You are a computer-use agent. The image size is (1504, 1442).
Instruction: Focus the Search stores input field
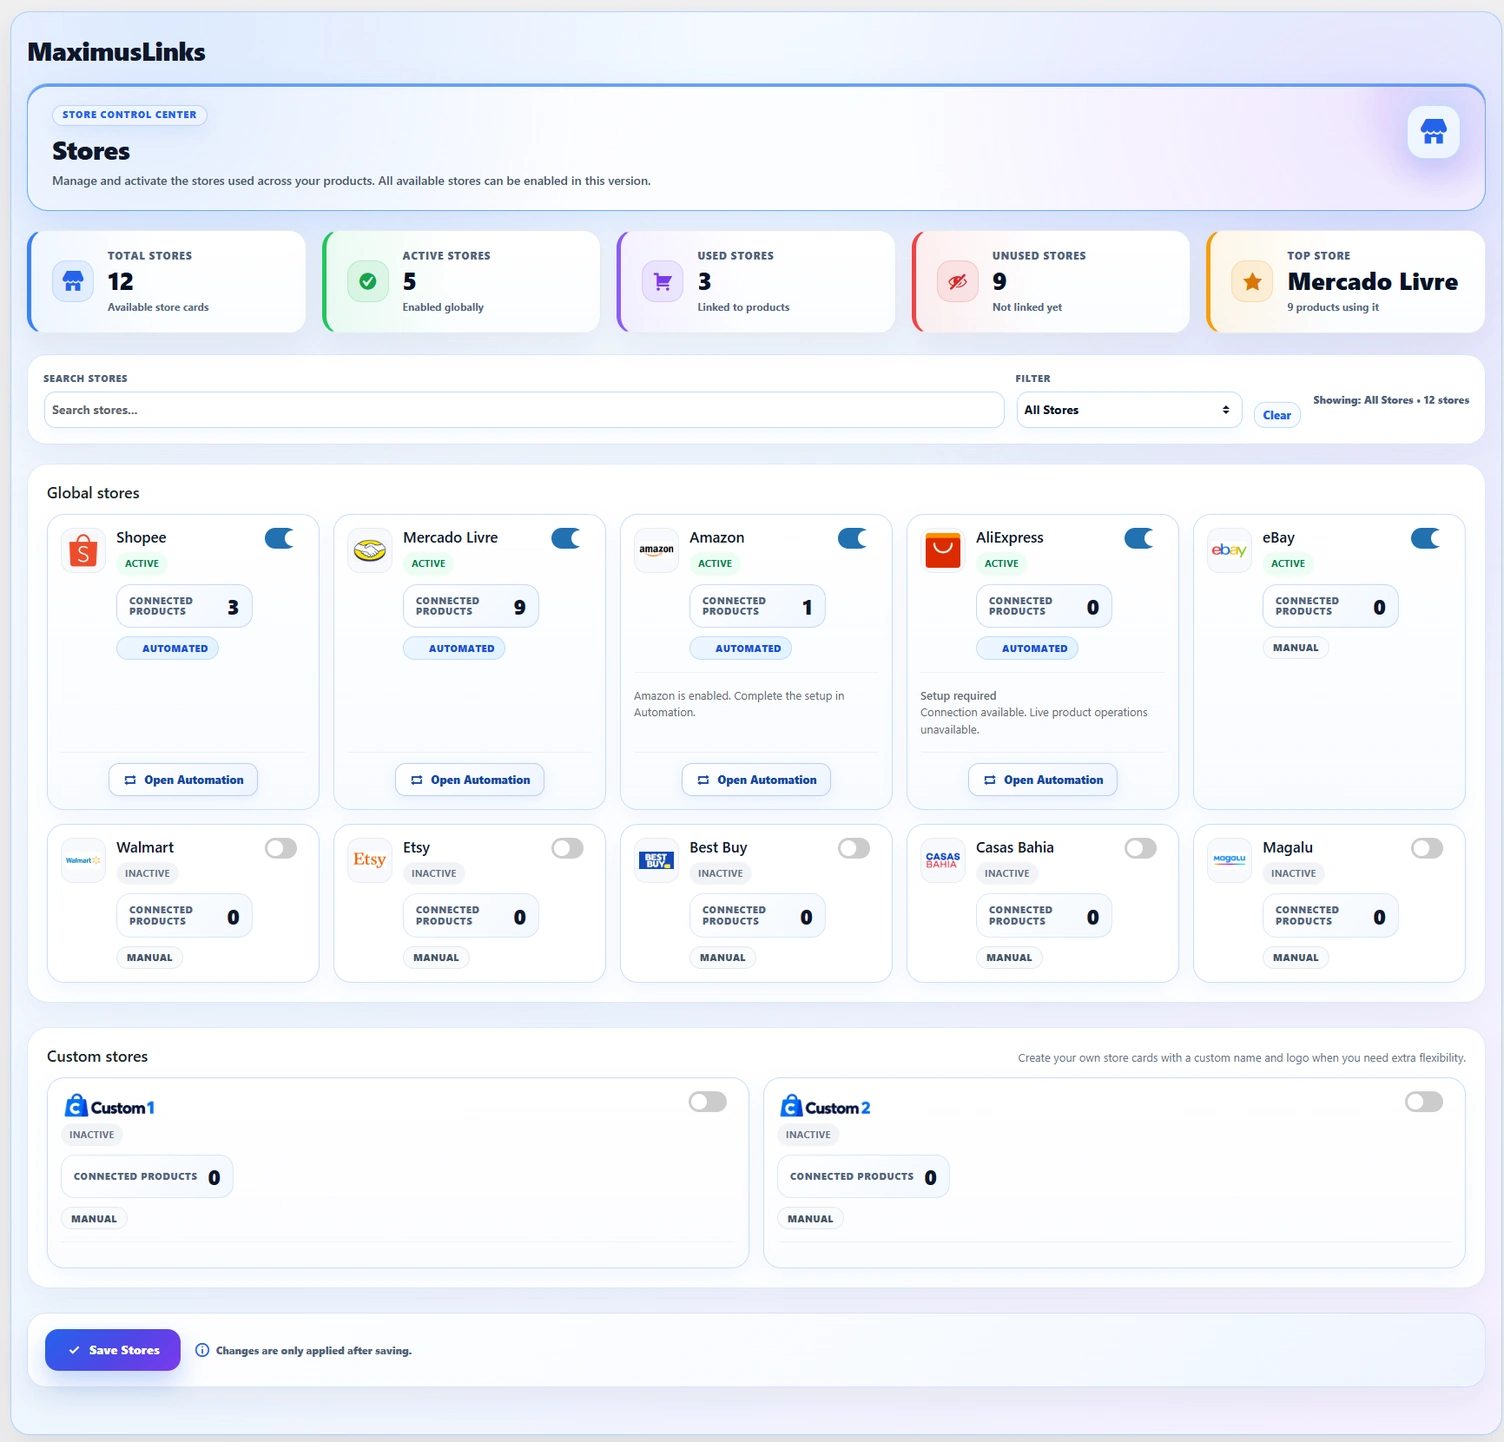click(524, 410)
